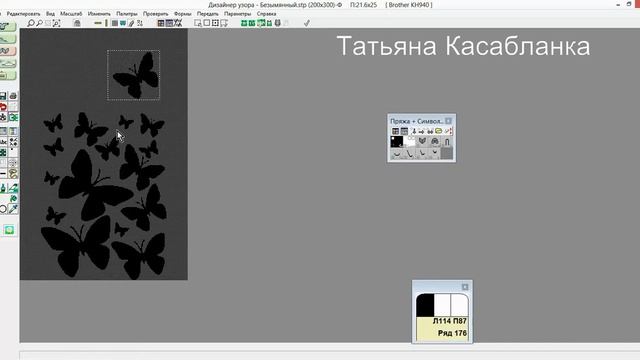Click the first magnifier zoom icon
The image size is (640, 360).
[31, 23]
